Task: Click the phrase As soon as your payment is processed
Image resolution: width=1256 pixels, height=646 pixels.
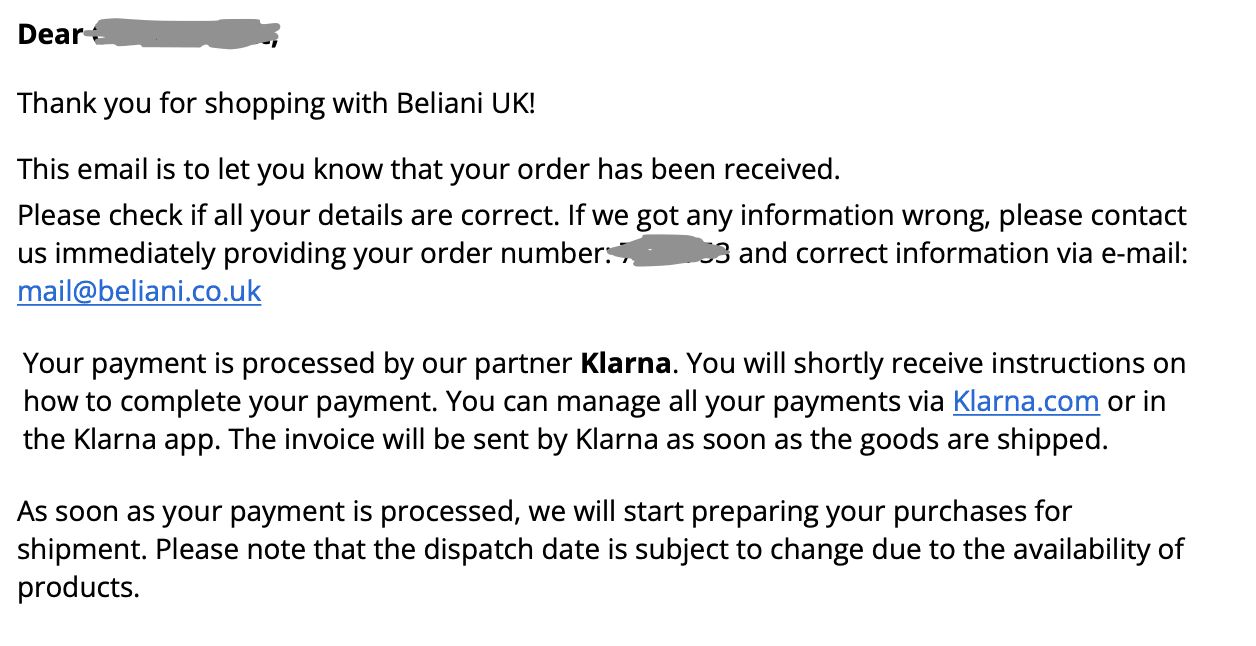Action: pos(263,512)
